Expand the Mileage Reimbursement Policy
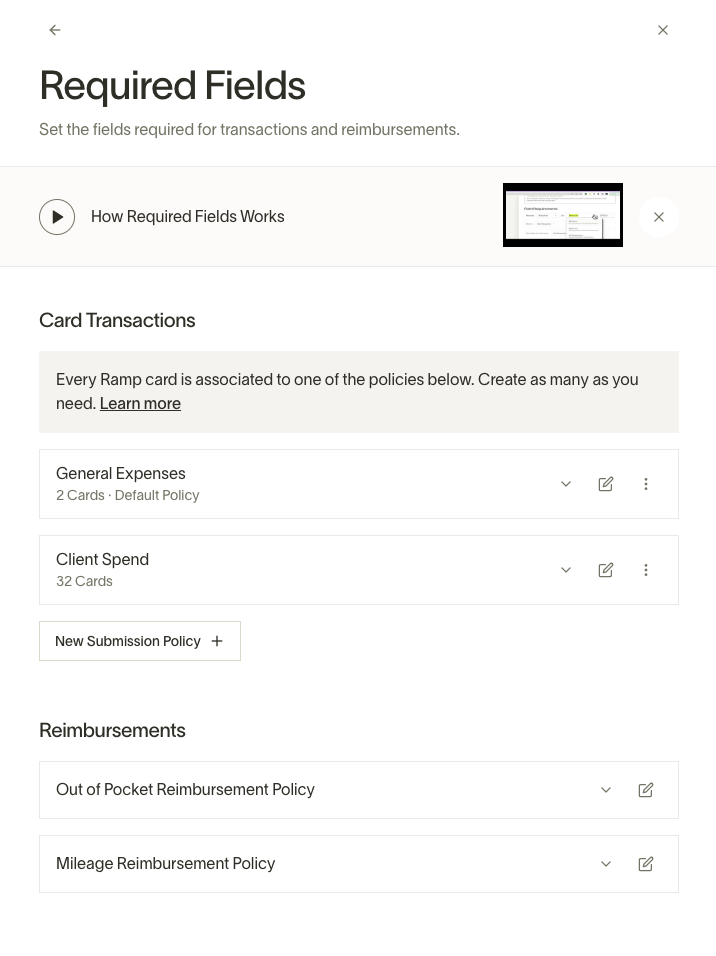 [x=606, y=864]
